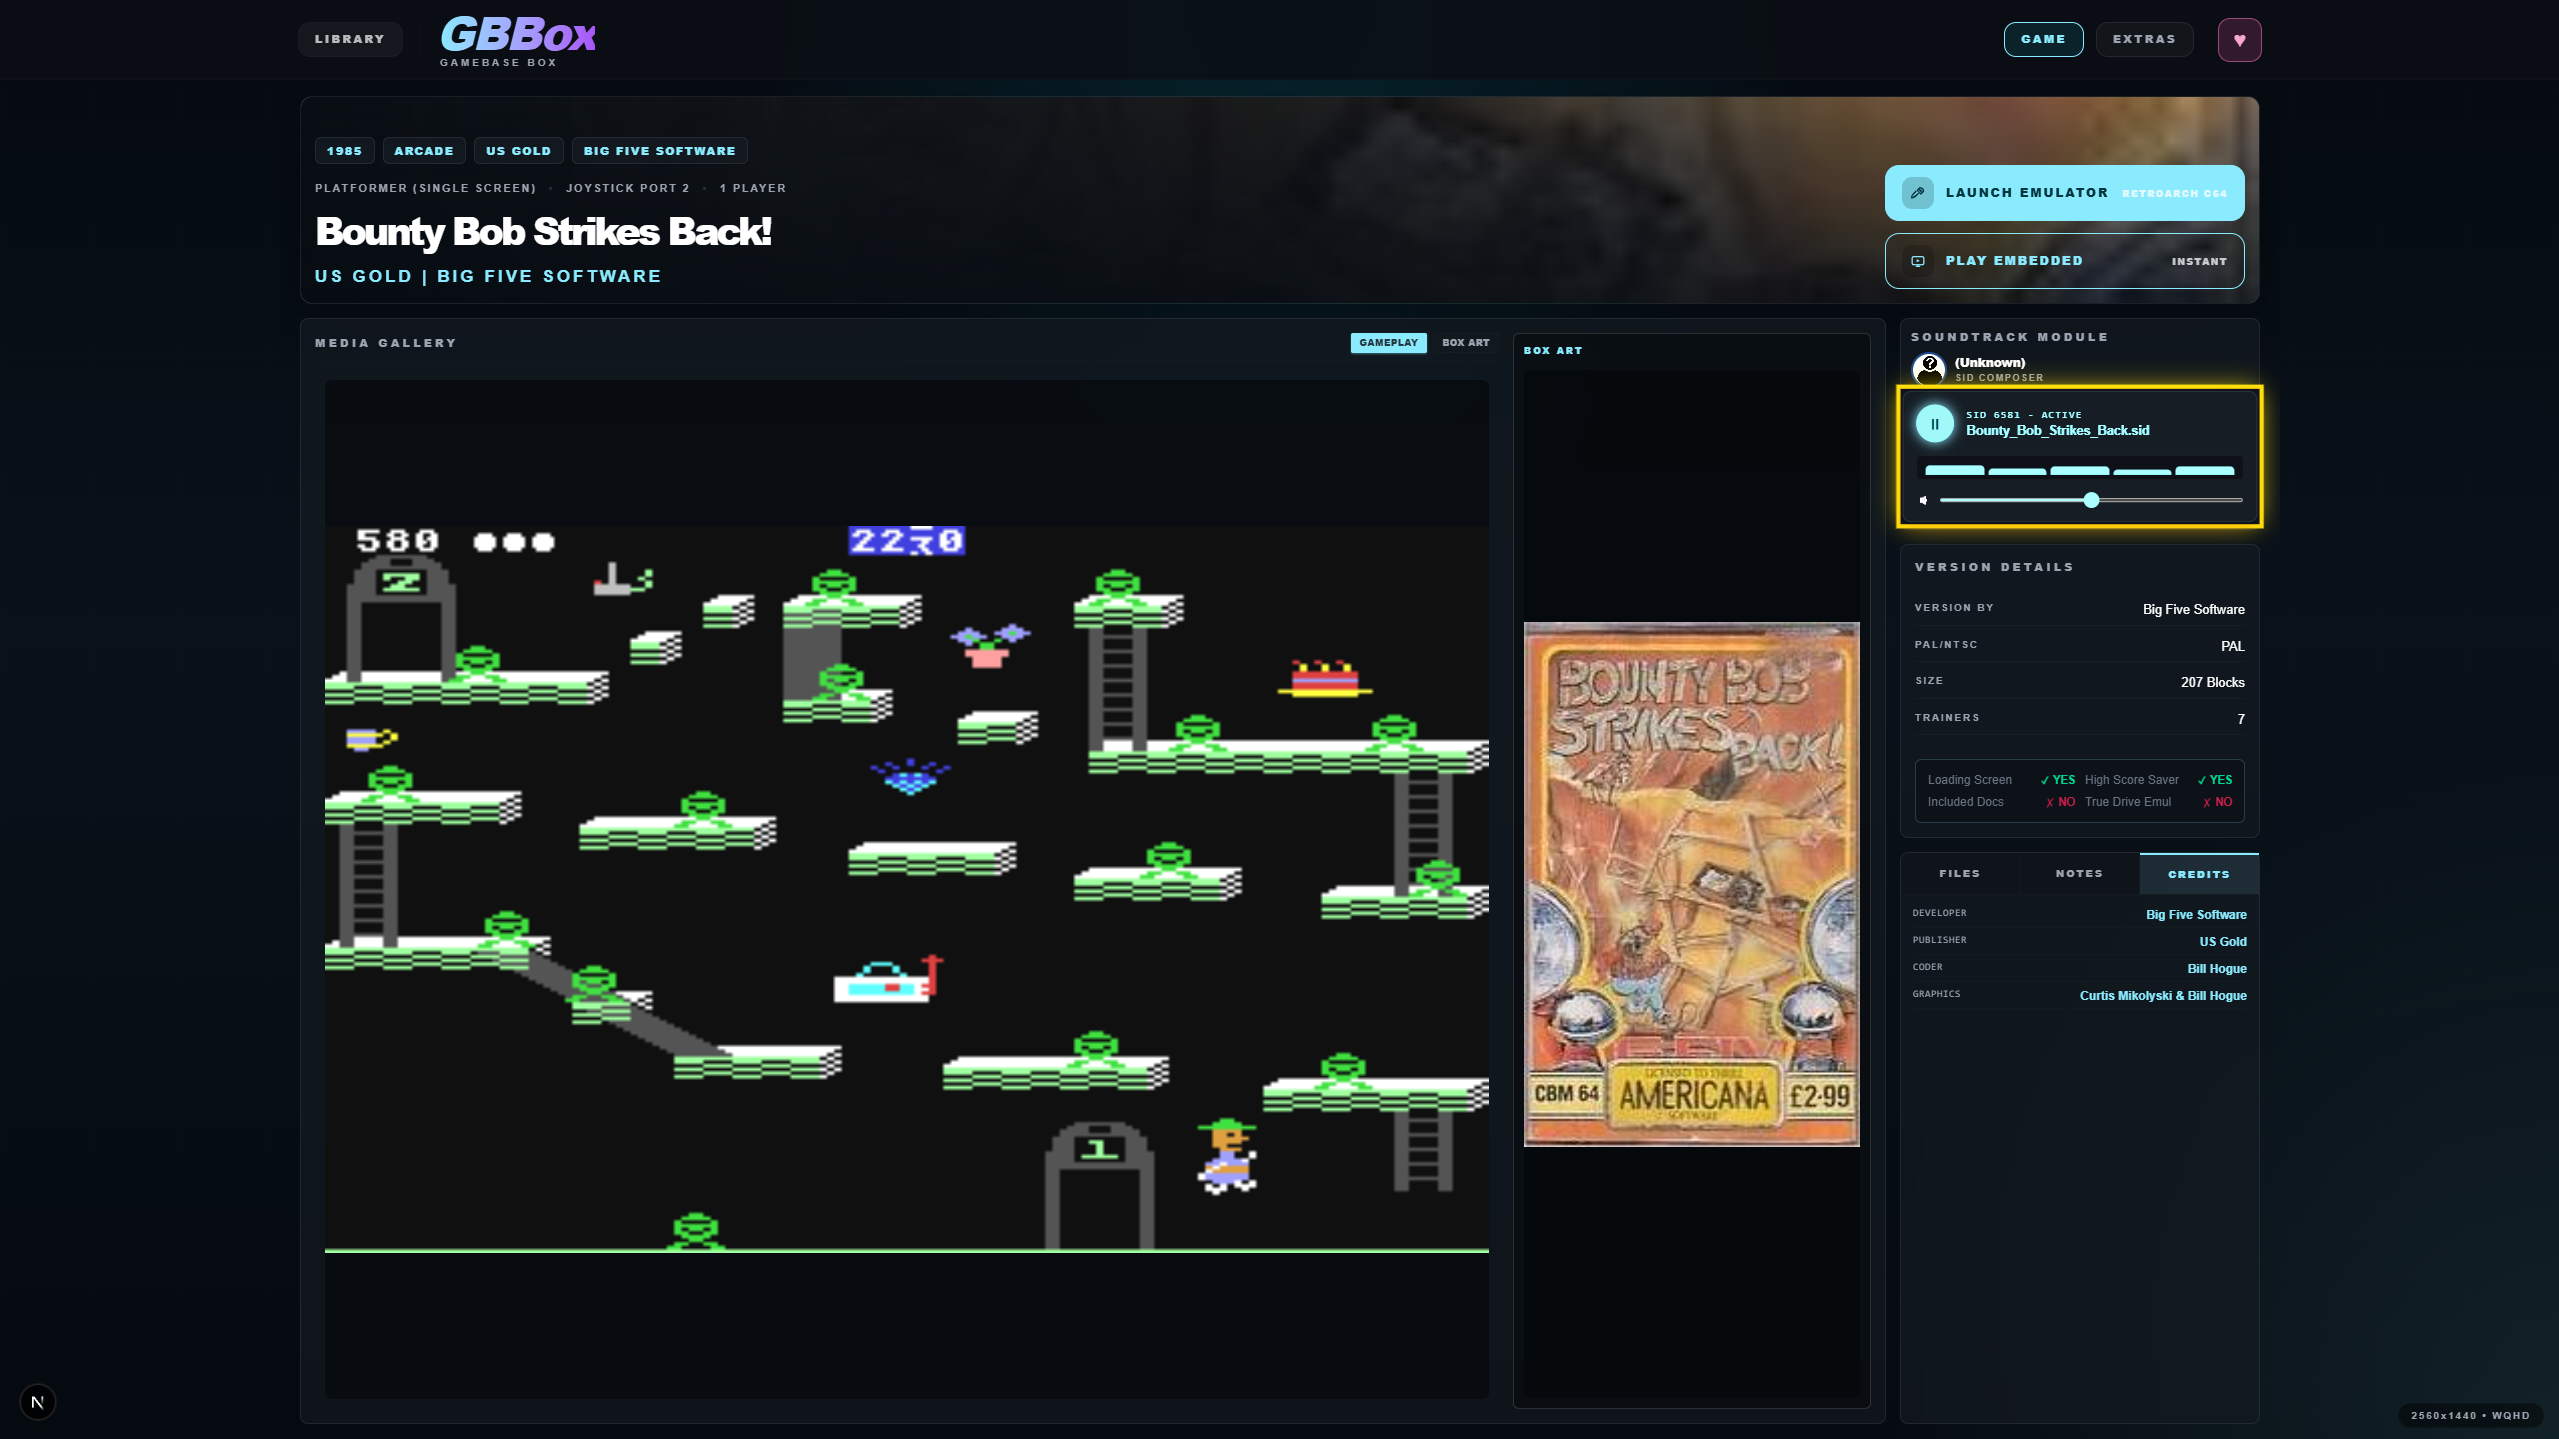Select the Box Art gallery tab

1464,343
